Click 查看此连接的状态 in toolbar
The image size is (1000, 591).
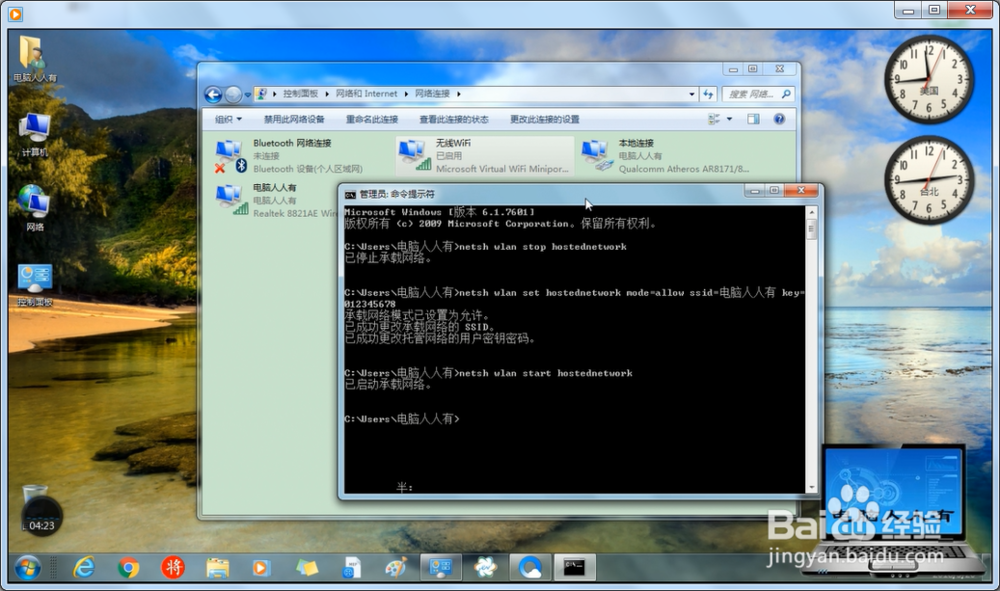453,119
